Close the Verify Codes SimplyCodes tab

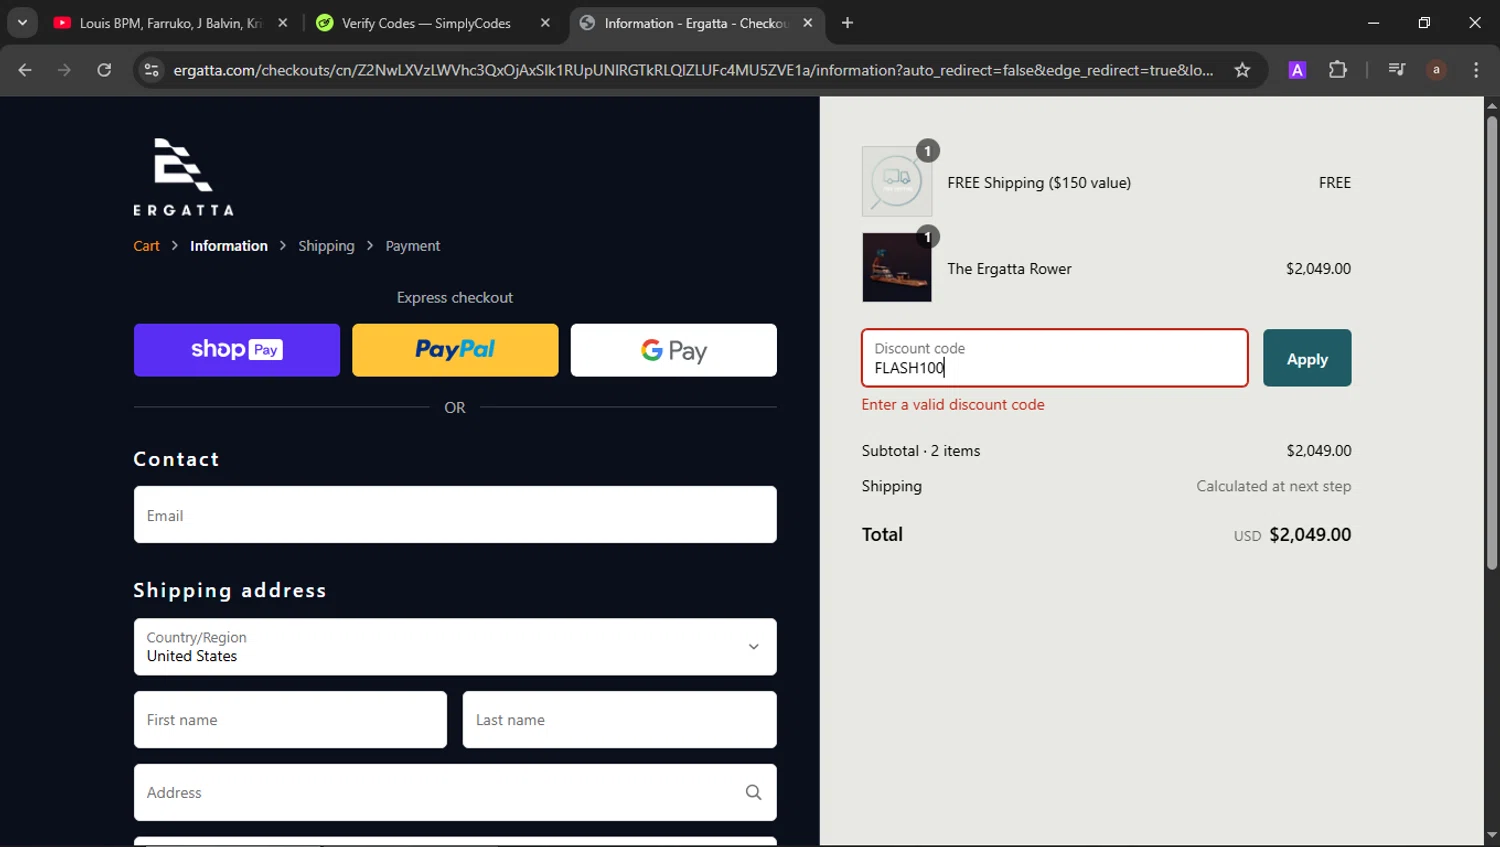pos(545,23)
